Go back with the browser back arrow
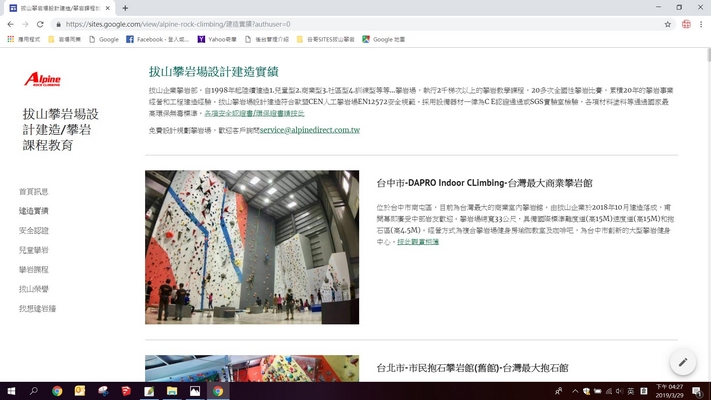The image size is (711, 400). [x=10, y=24]
